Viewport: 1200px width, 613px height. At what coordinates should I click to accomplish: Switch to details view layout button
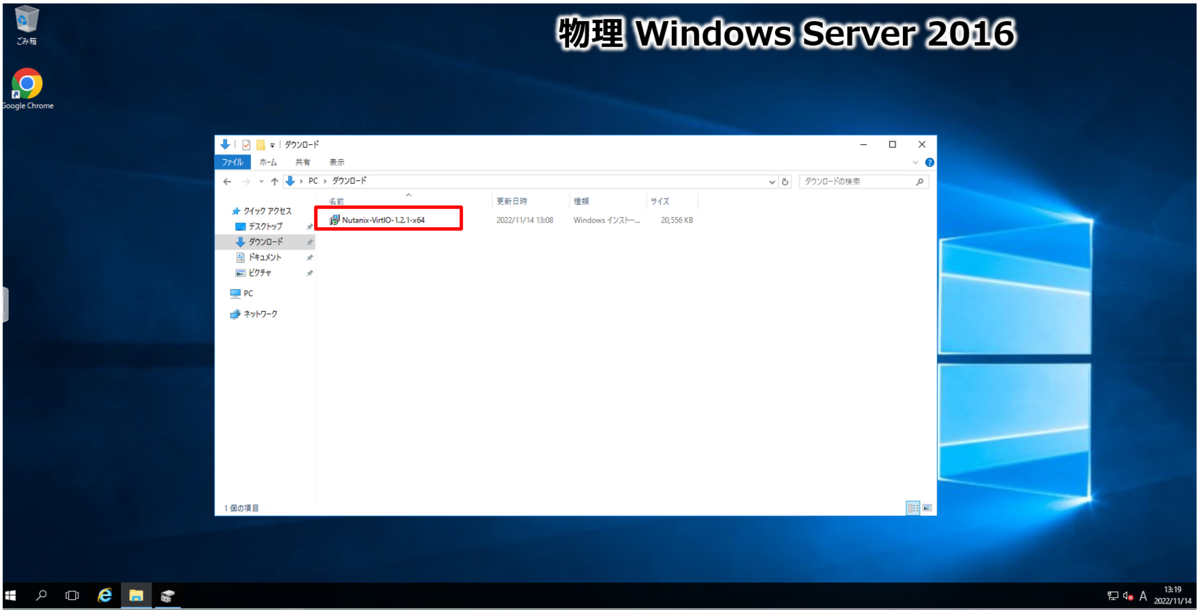pos(912,508)
